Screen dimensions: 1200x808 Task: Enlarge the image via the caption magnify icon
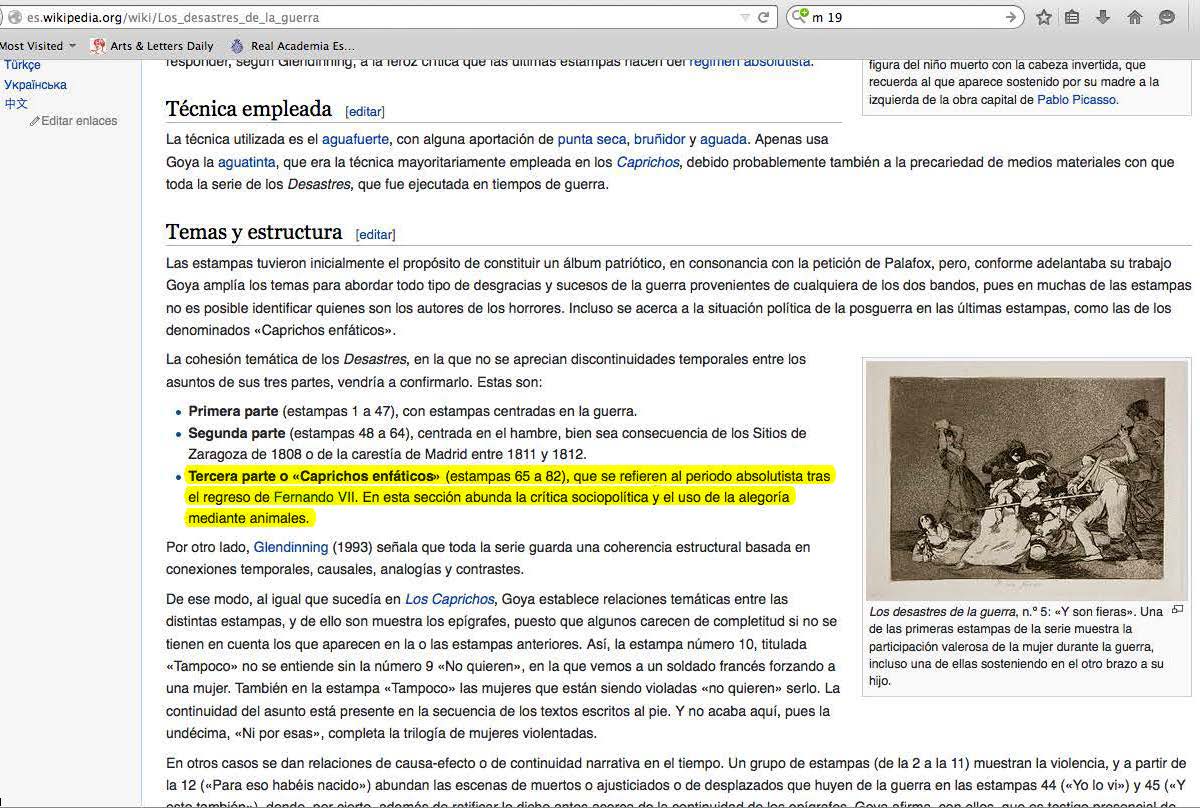point(1177,609)
